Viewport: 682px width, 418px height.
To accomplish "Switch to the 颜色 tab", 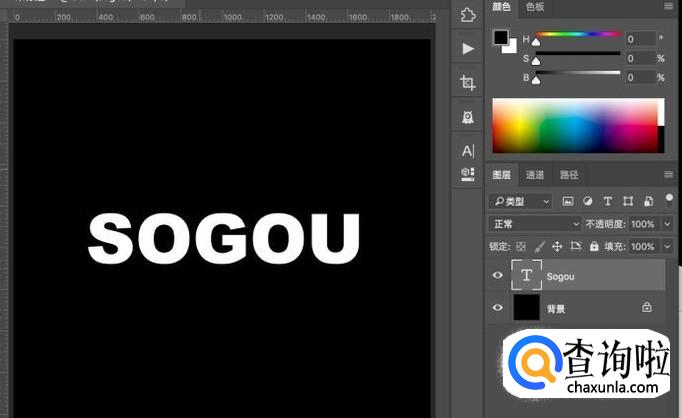I will [x=501, y=7].
